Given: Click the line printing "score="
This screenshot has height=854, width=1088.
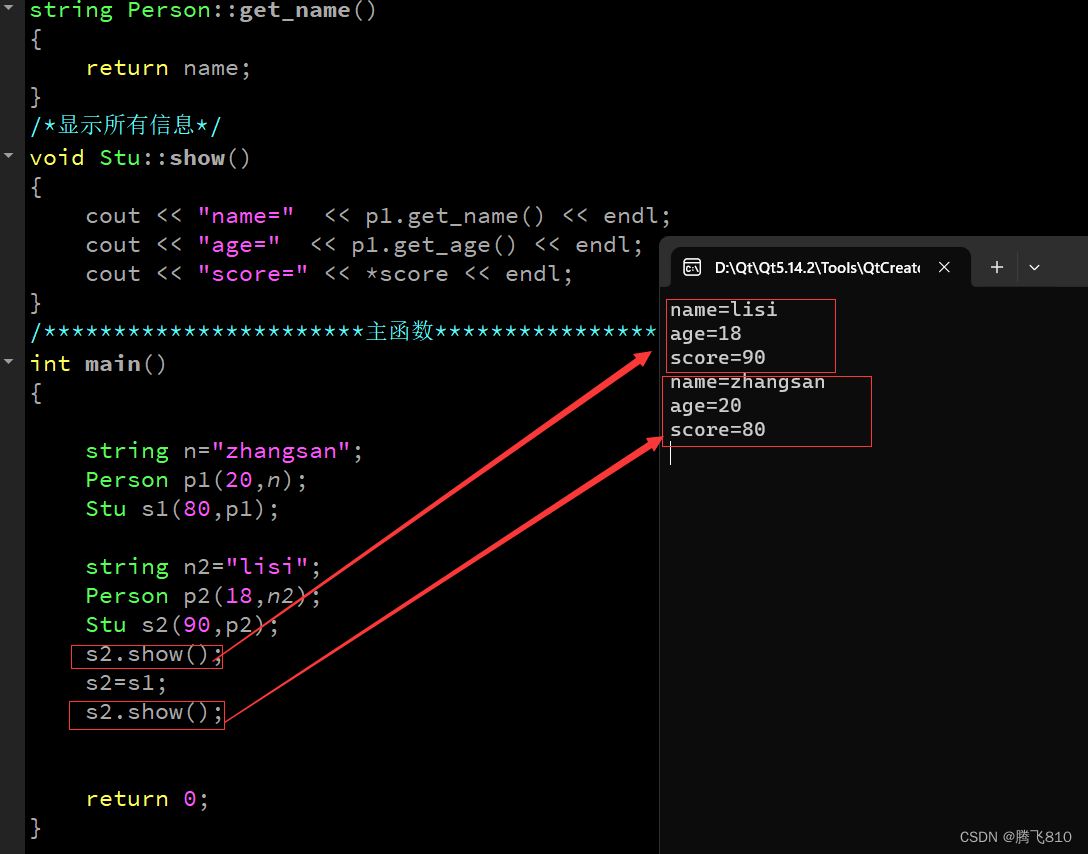Looking at the screenshot, I should click(329, 274).
